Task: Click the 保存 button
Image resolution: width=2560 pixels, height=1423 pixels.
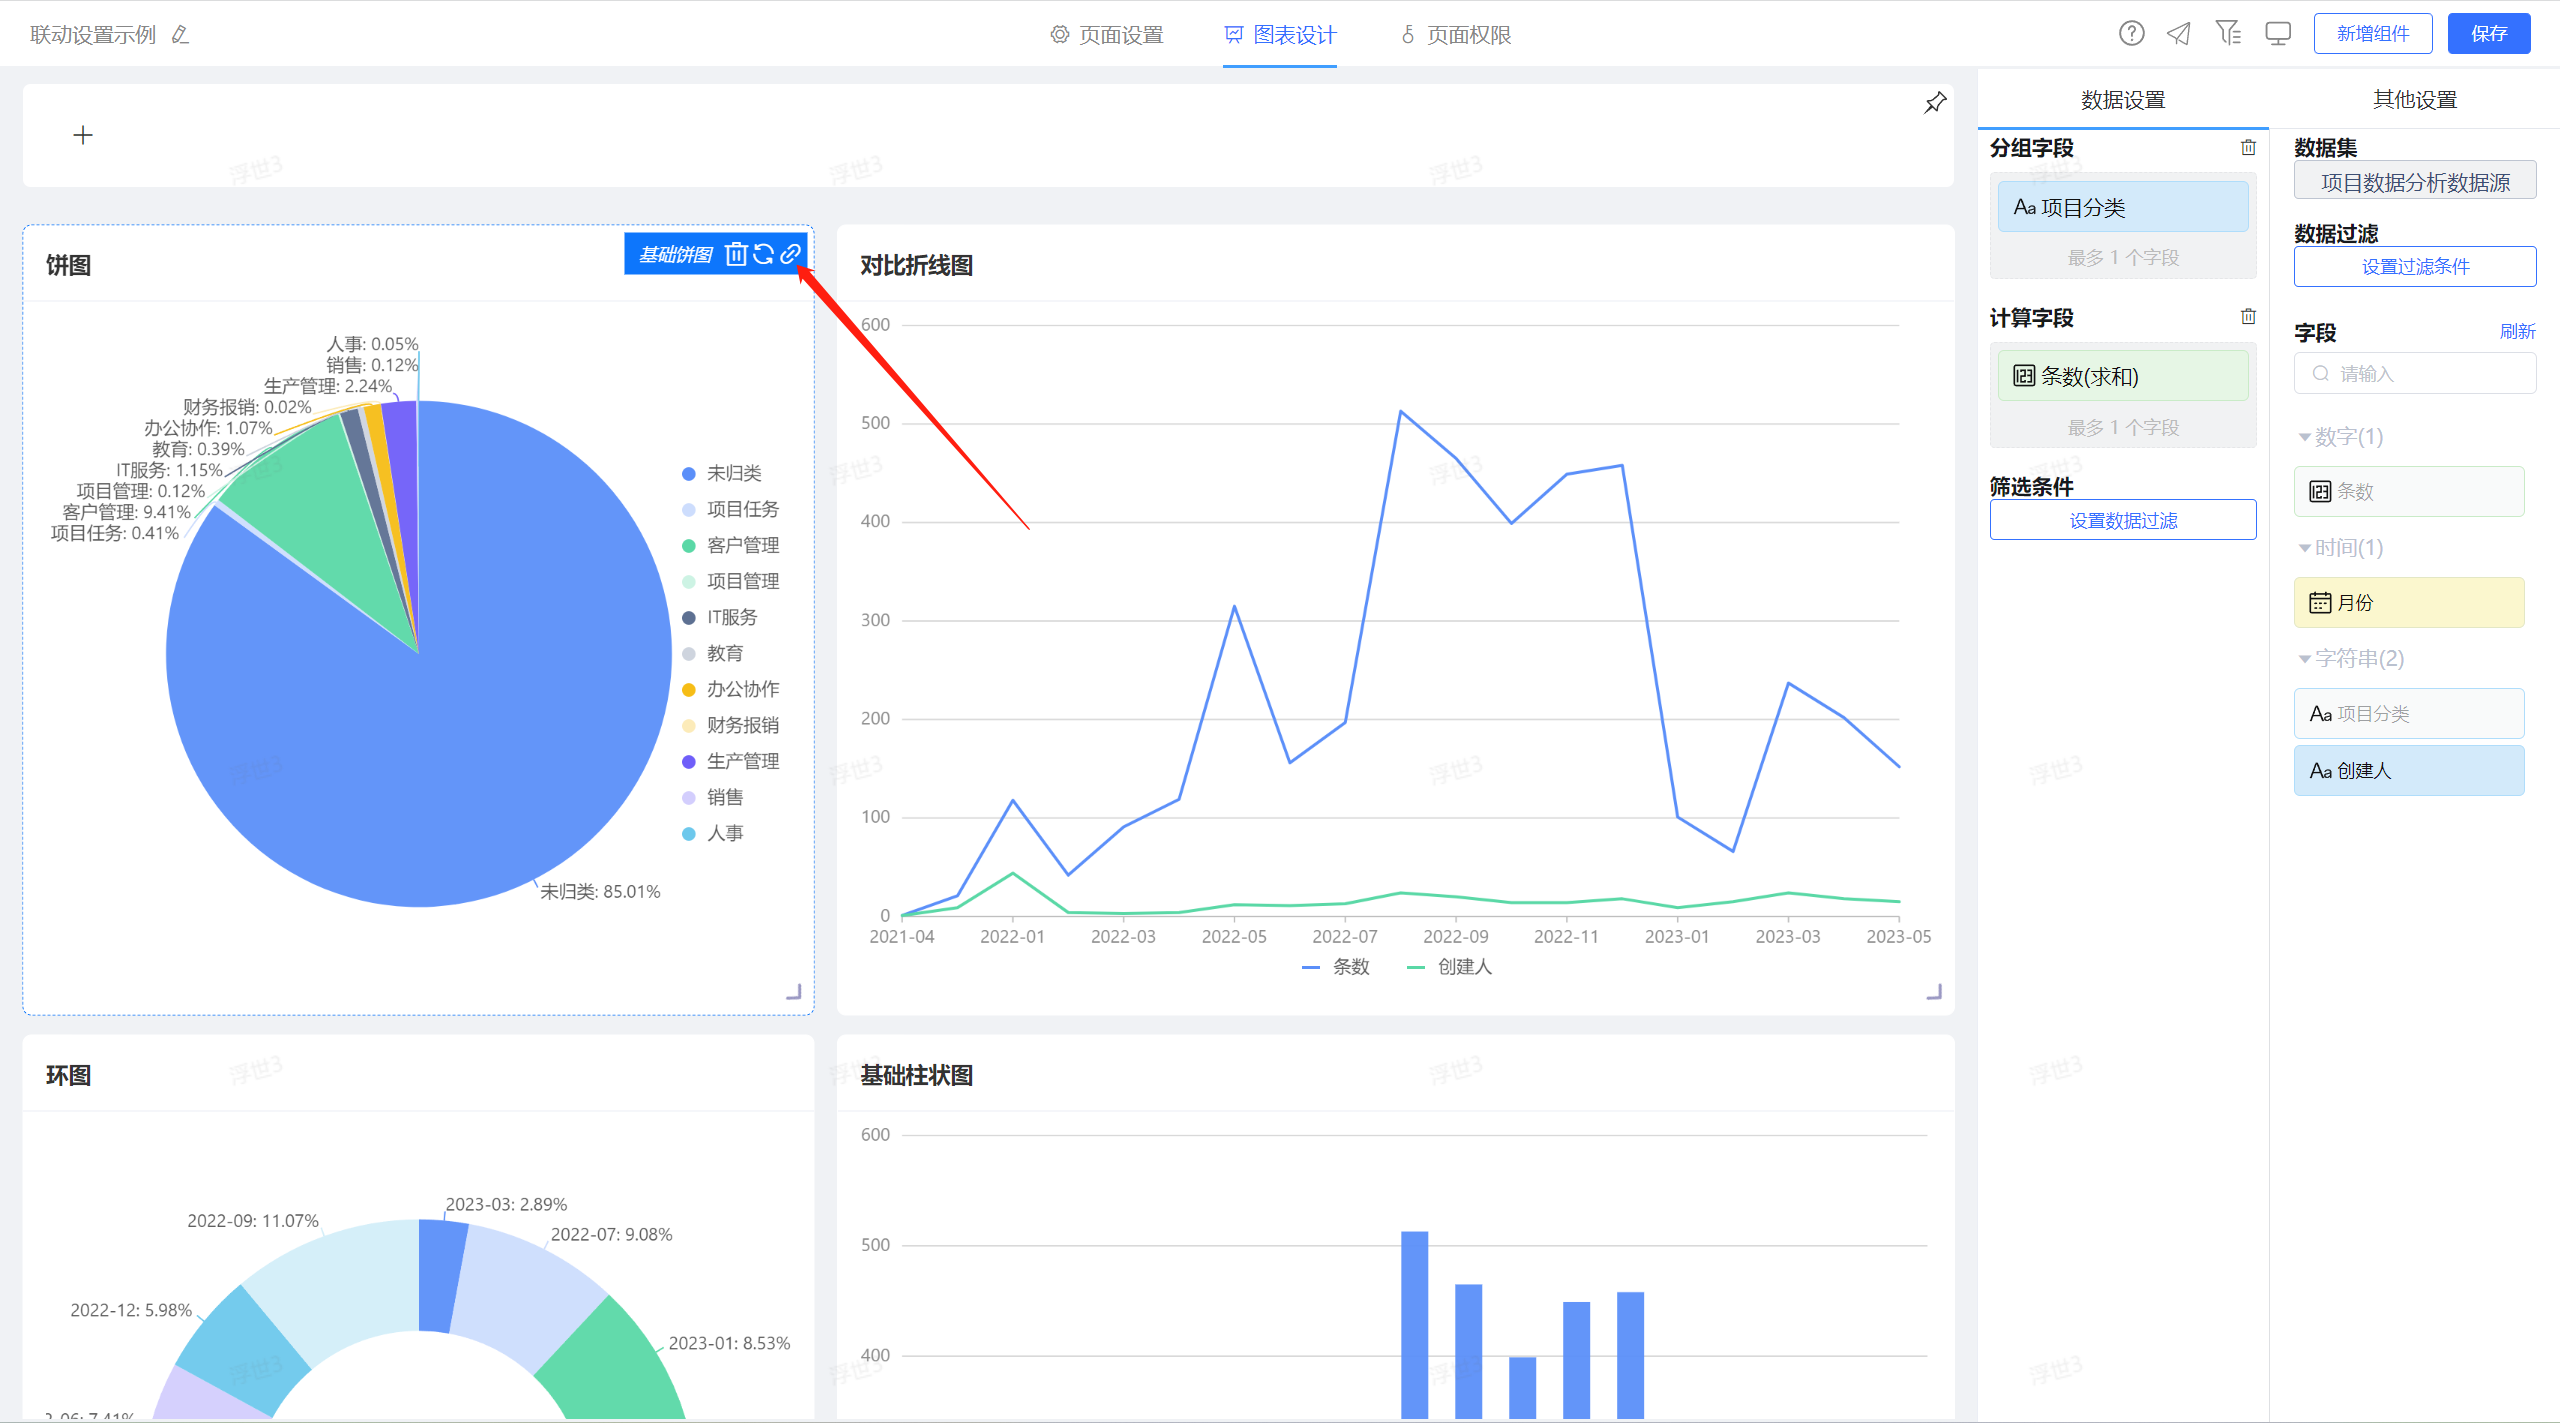Action: click(x=2489, y=34)
